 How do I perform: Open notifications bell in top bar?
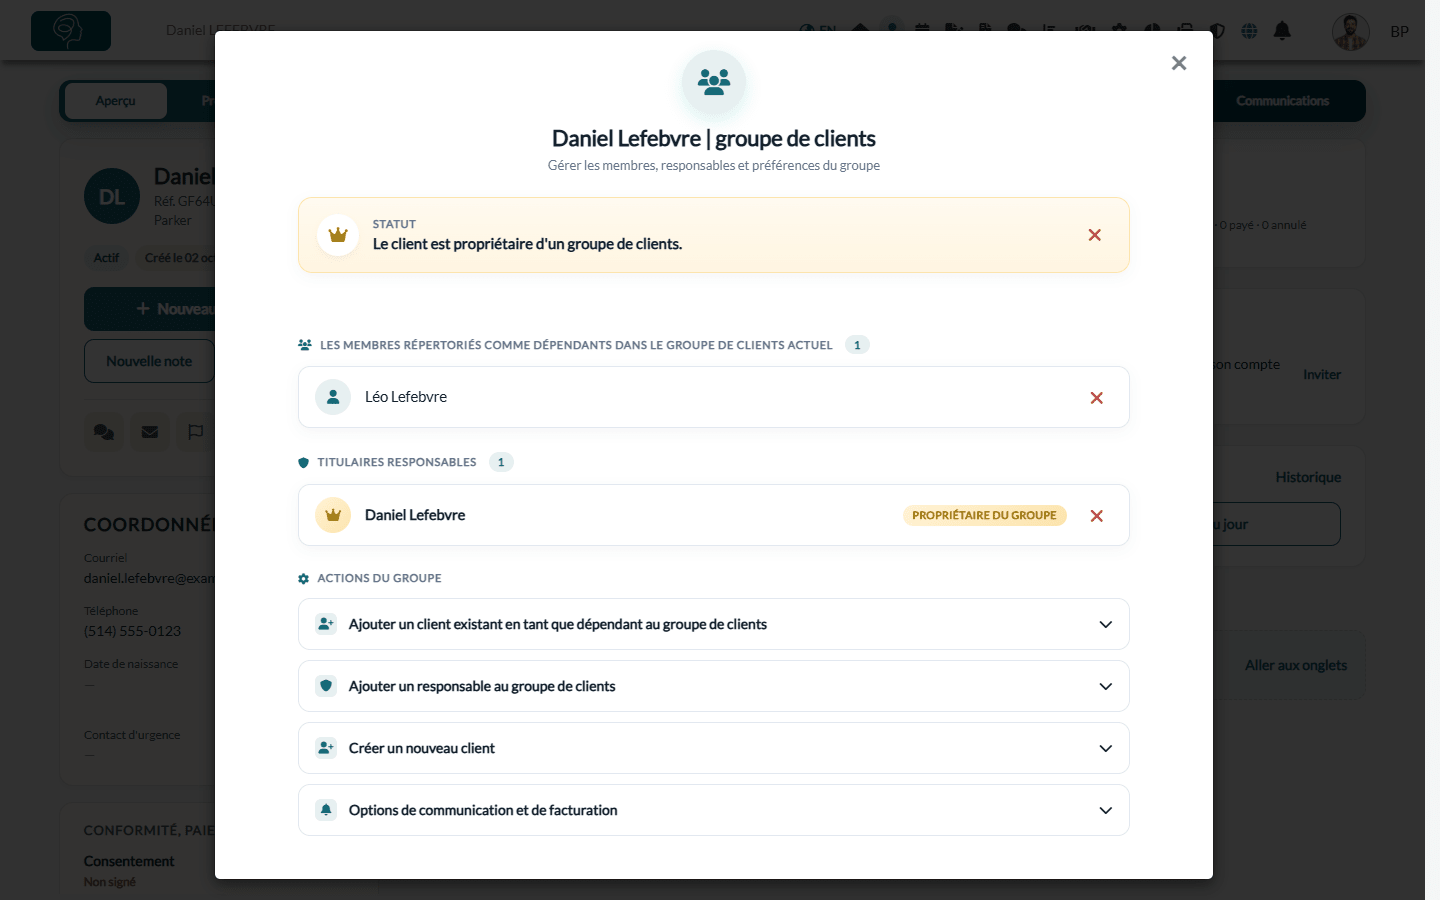click(1282, 31)
